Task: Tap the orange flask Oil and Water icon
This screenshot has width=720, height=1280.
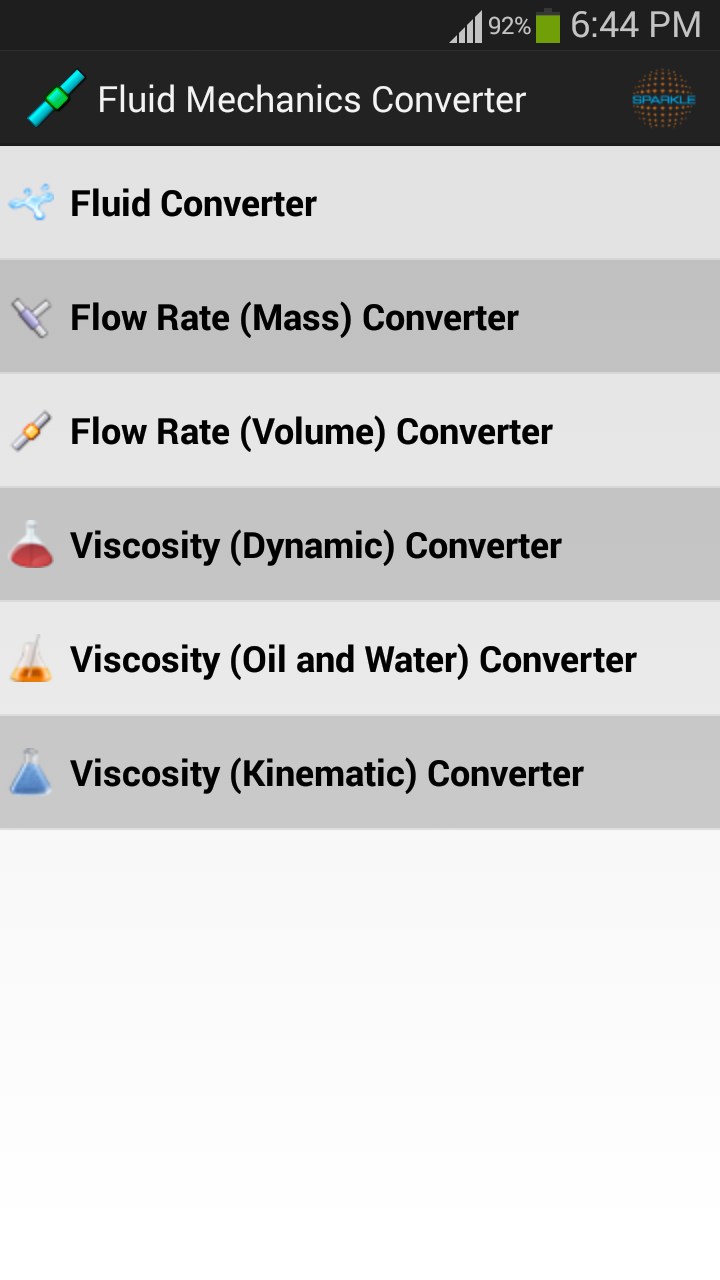Action: [x=31, y=659]
